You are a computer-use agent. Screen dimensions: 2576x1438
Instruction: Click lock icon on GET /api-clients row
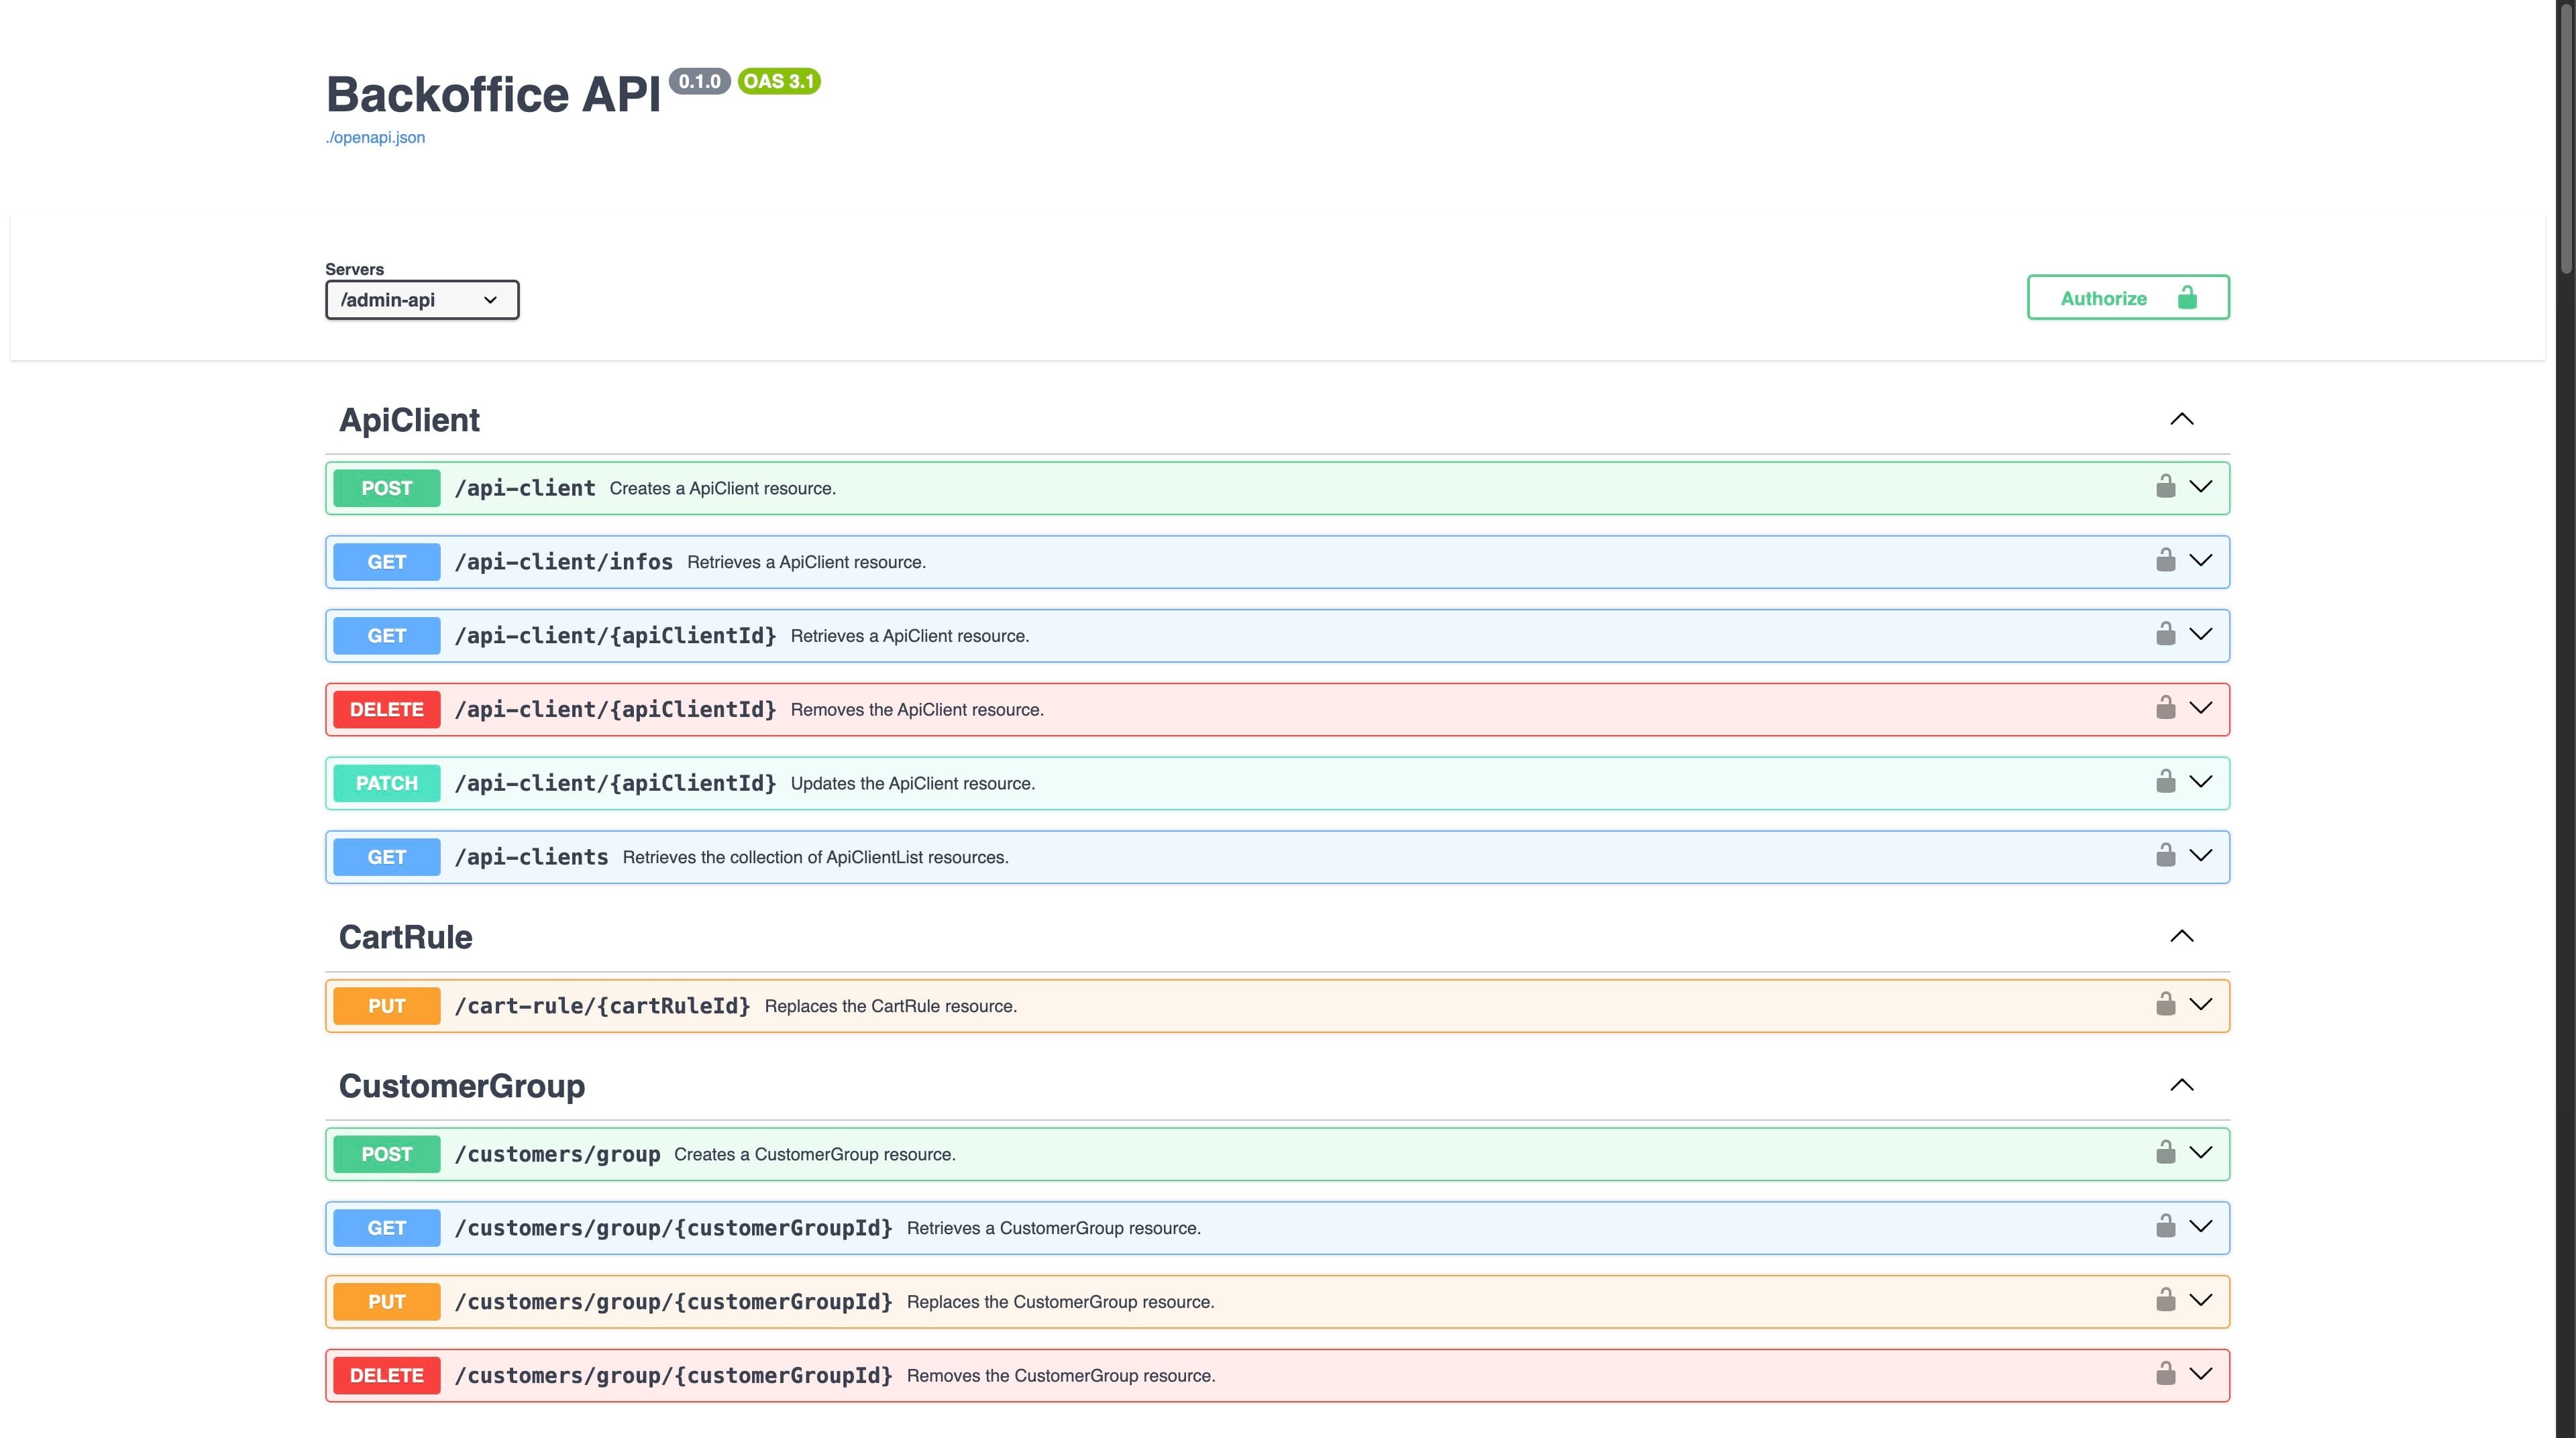(x=2165, y=856)
